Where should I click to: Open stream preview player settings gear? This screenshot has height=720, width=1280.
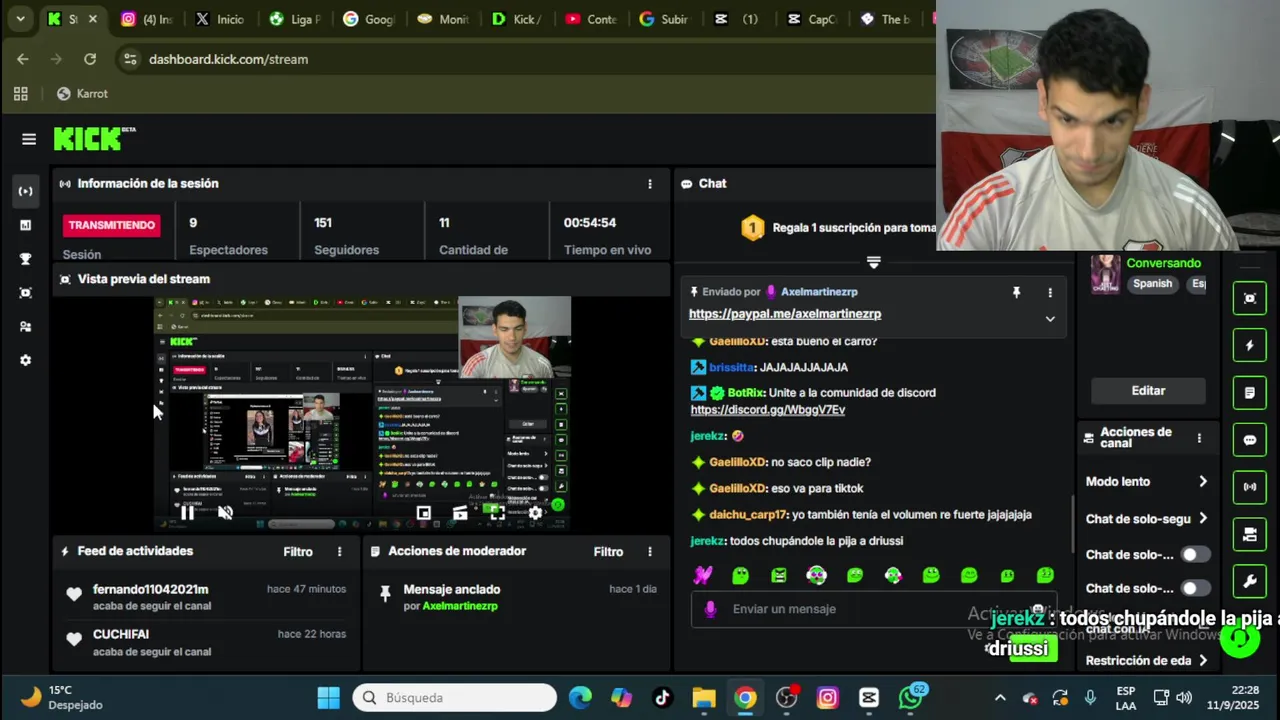coord(535,513)
